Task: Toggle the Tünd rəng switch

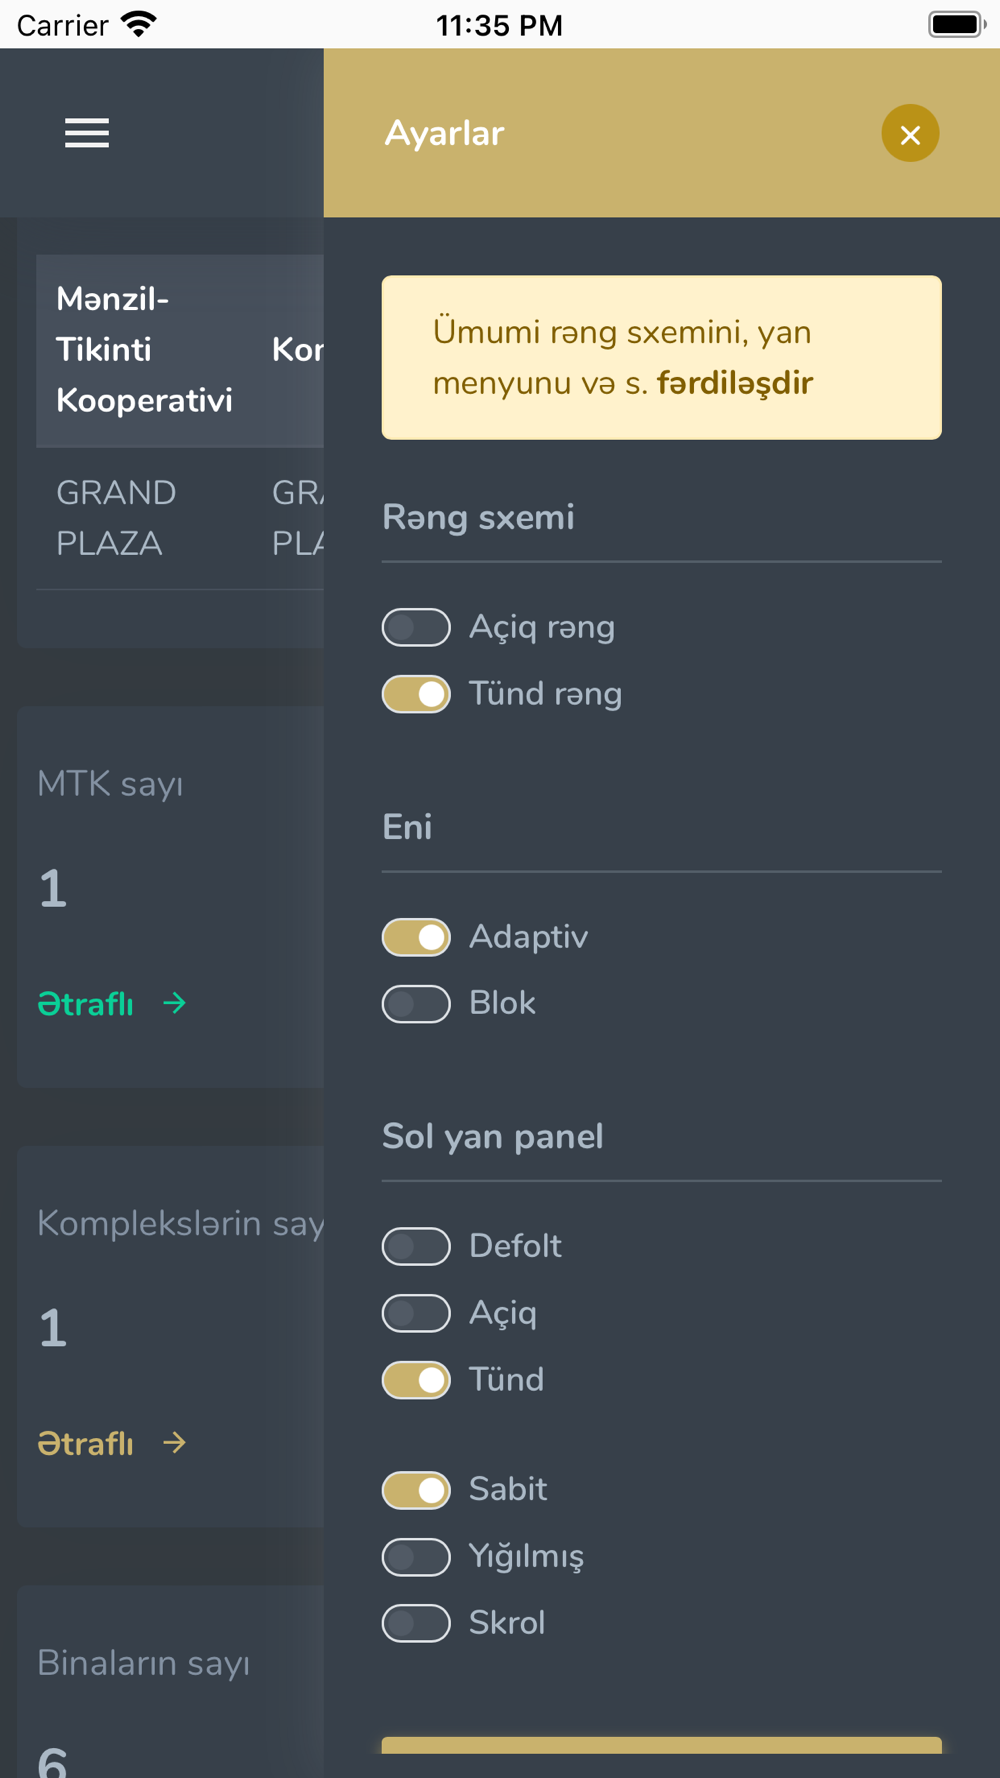Action: point(416,694)
